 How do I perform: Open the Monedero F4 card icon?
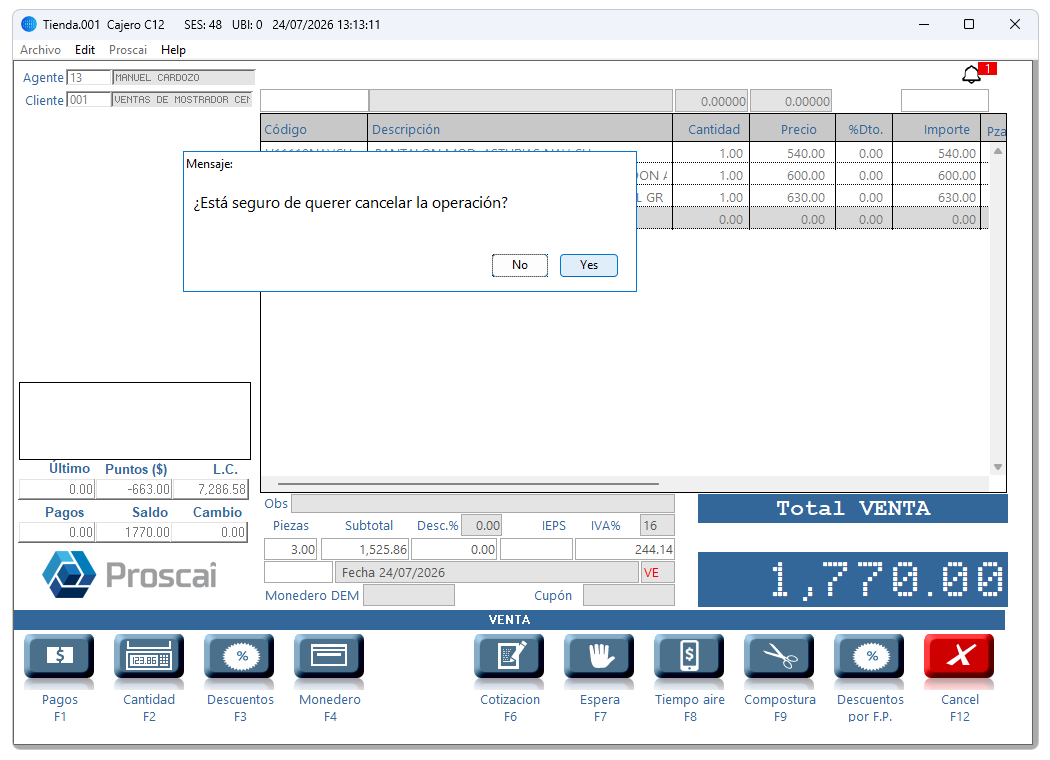329,656
